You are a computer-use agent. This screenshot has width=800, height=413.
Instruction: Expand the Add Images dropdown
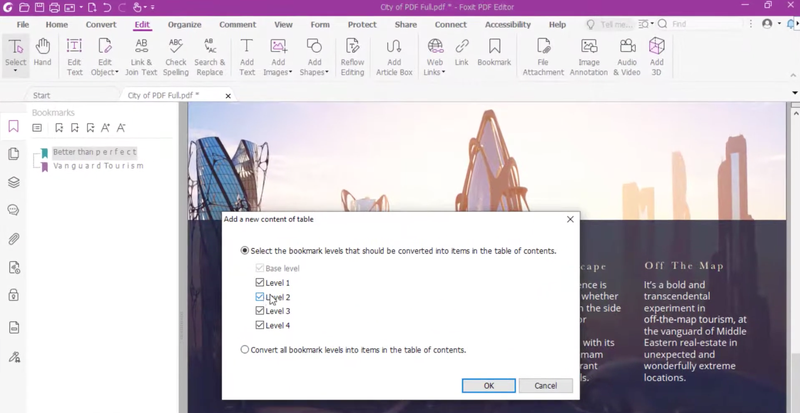pos(290,72)
